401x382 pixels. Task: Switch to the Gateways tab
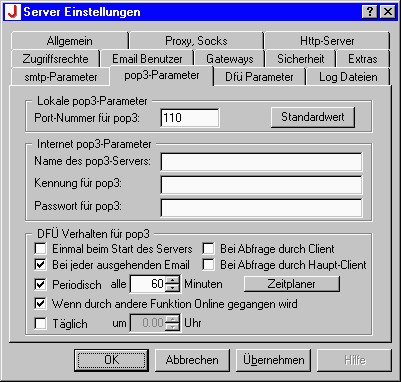pos(230,59)
